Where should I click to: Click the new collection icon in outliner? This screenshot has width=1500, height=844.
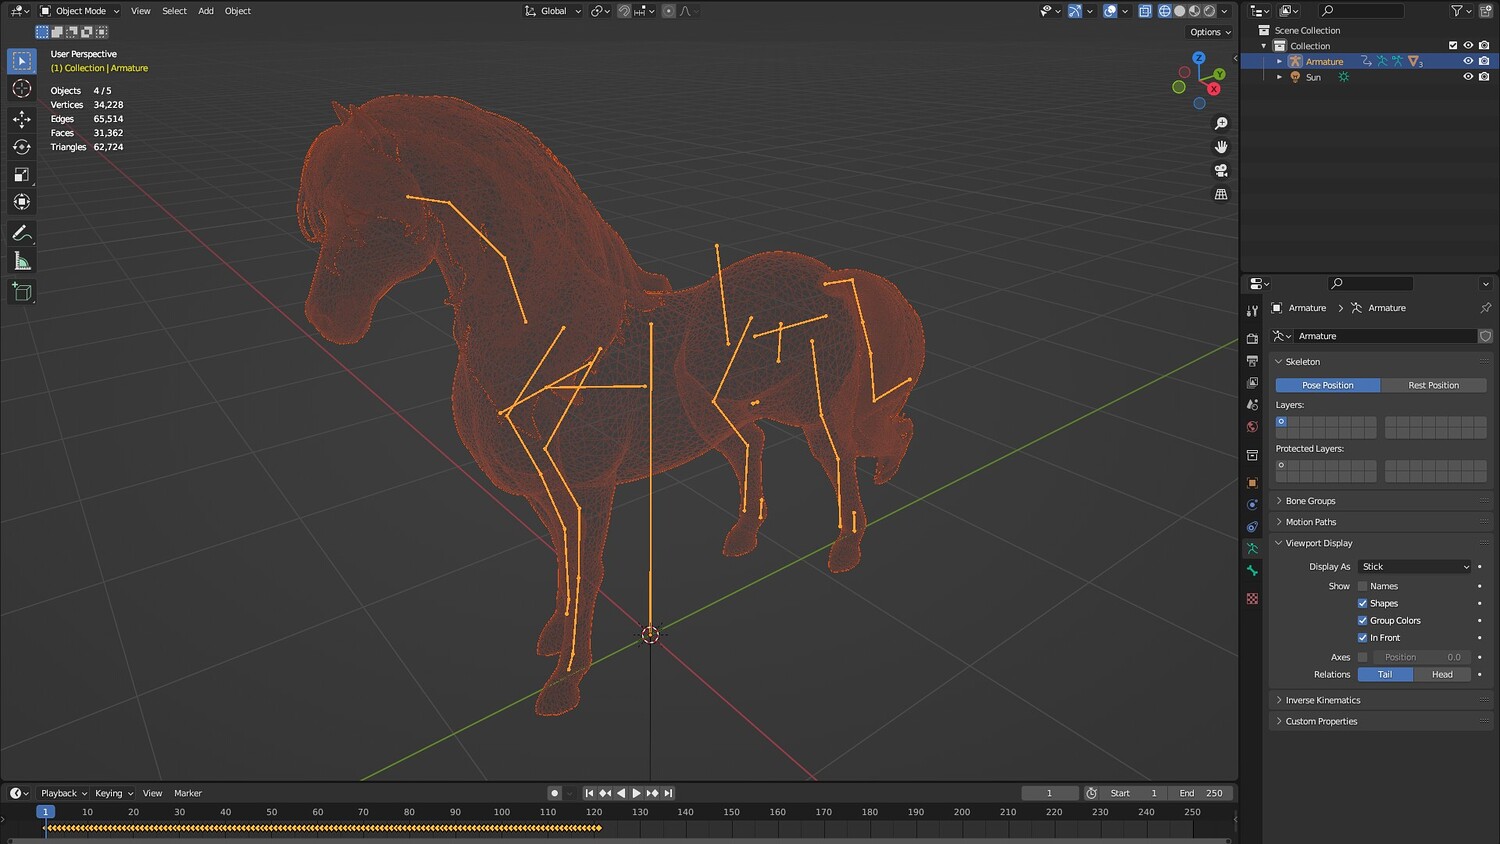coord(1485,11)
